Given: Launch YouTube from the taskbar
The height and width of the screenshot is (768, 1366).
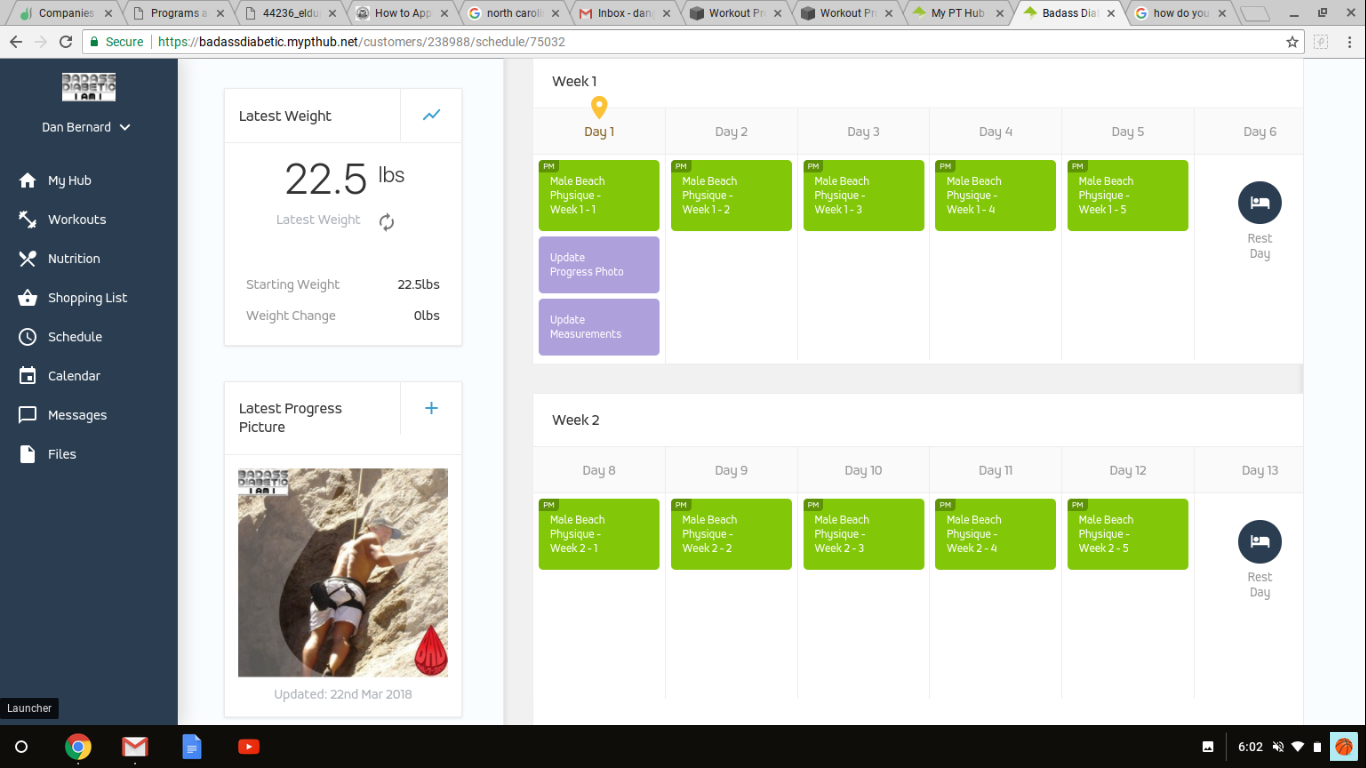Looking at the screenshot, I should pyautogui.click(x=248, y=745).
